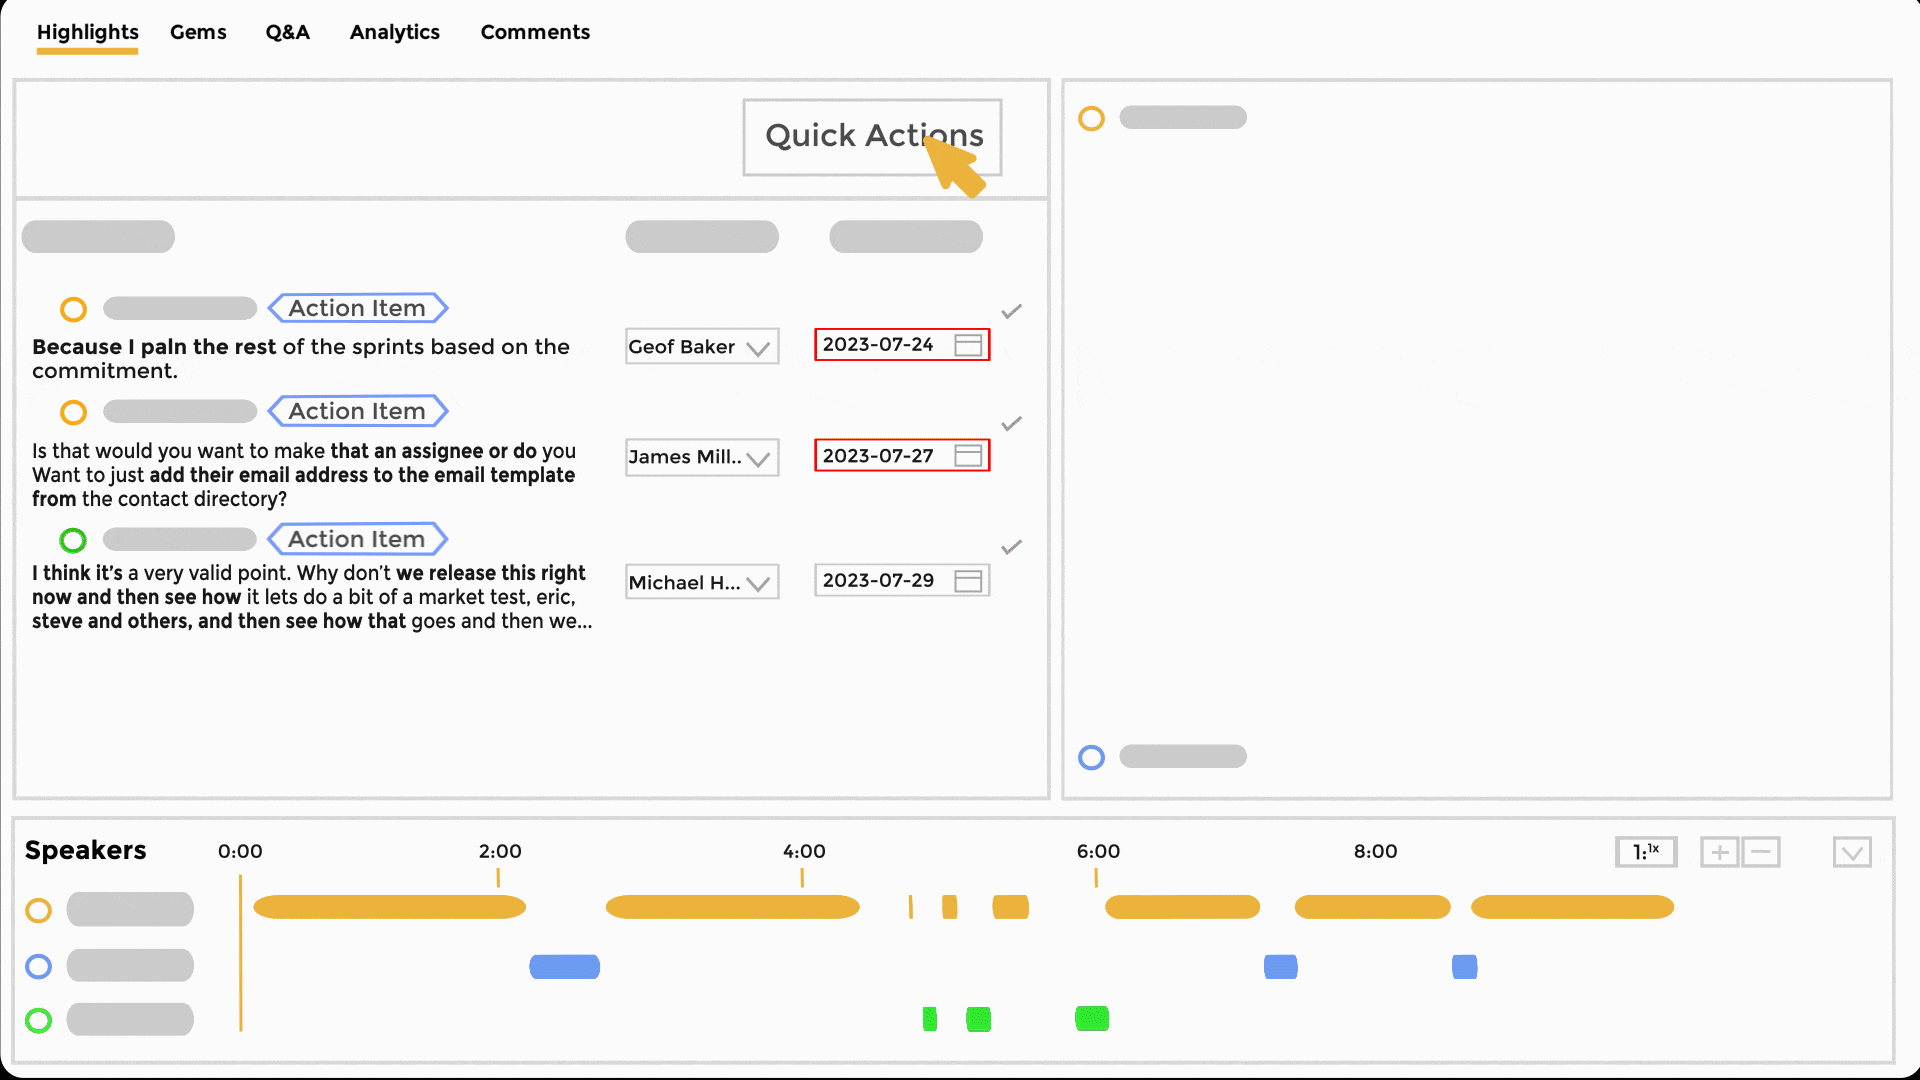Open the calendar picker for 2023-07-29
1920x1080 pixels.
click(x=967, y=580)
